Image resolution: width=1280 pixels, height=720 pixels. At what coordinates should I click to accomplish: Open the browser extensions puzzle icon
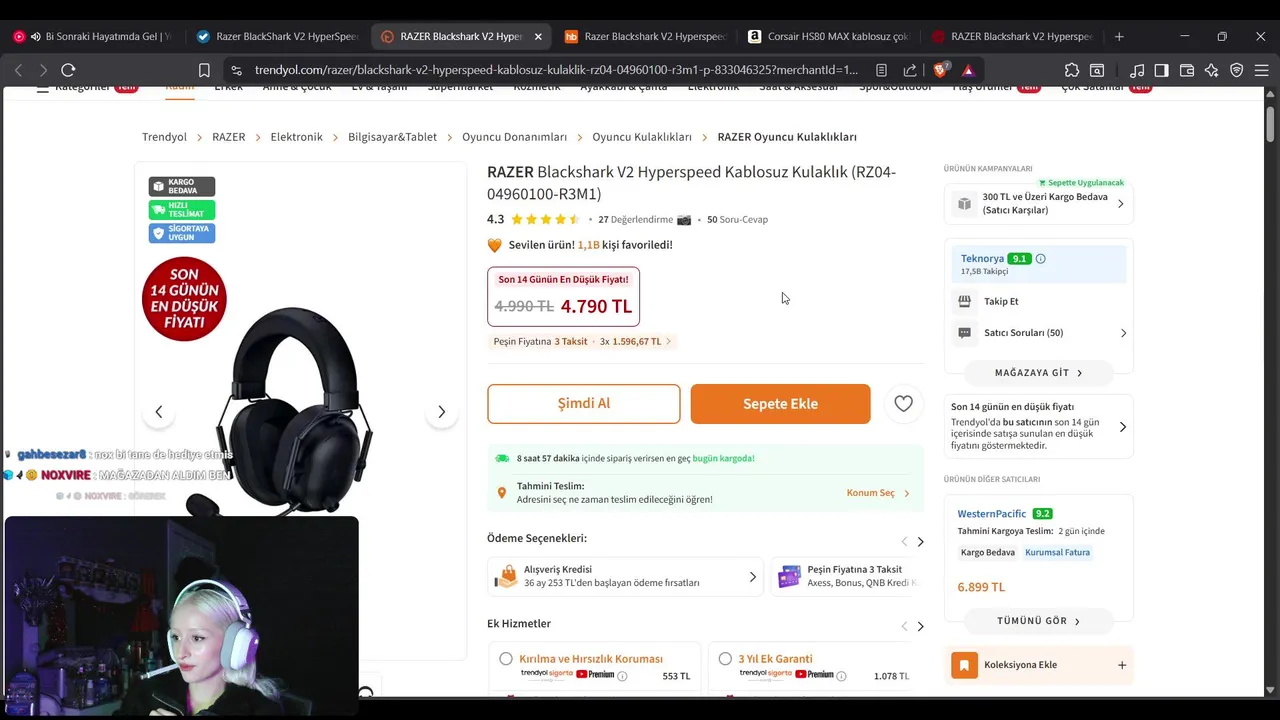[x=1072, y=70]
